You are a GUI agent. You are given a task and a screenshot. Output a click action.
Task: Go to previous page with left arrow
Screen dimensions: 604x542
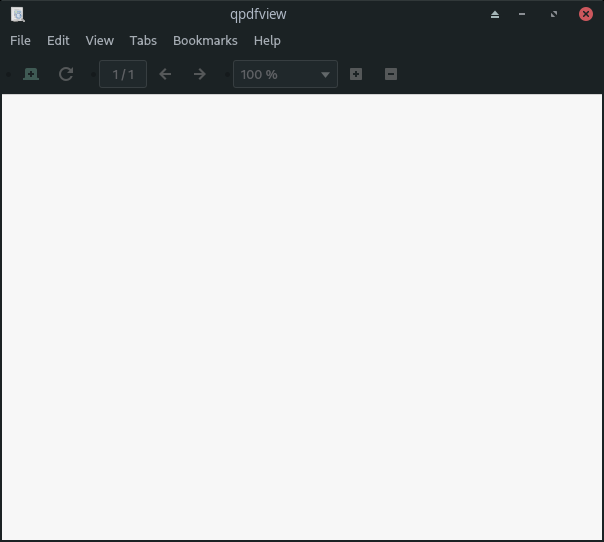coord(165,74)
